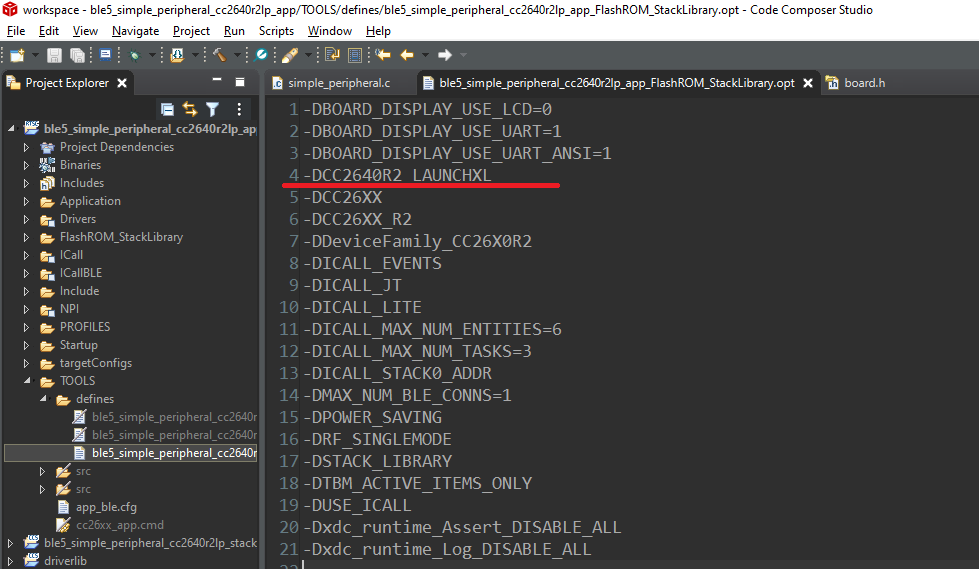Open the Edit menu

tap(49, 31)
